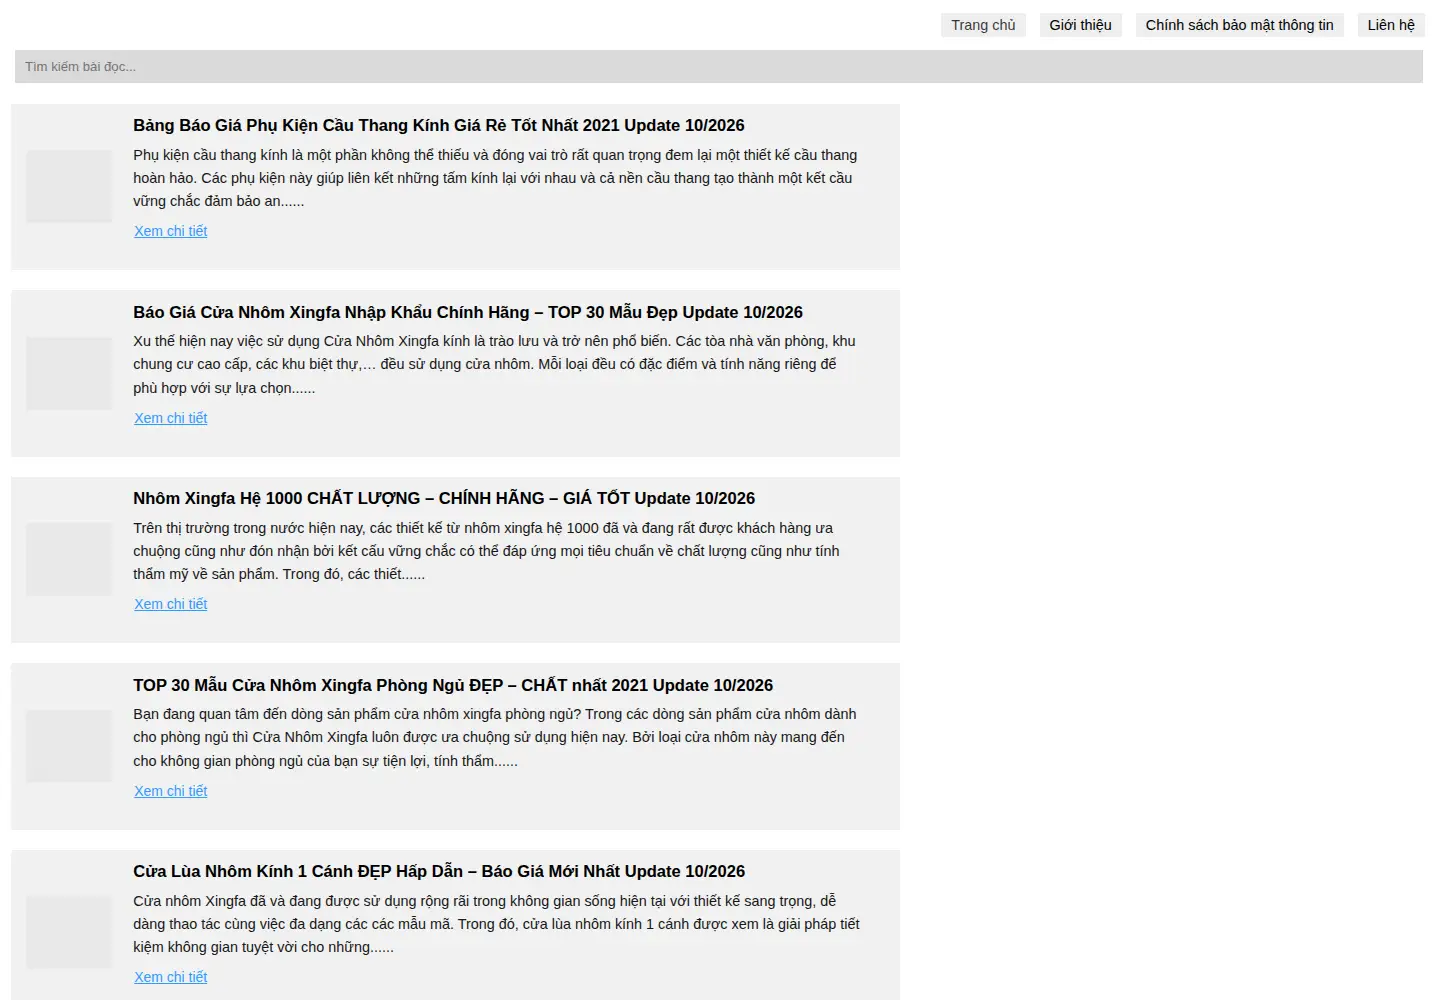
Task: Select thumbnail of Nhôm Xingfa Hệ 1000 article
Action: click(x=69, y=559)
